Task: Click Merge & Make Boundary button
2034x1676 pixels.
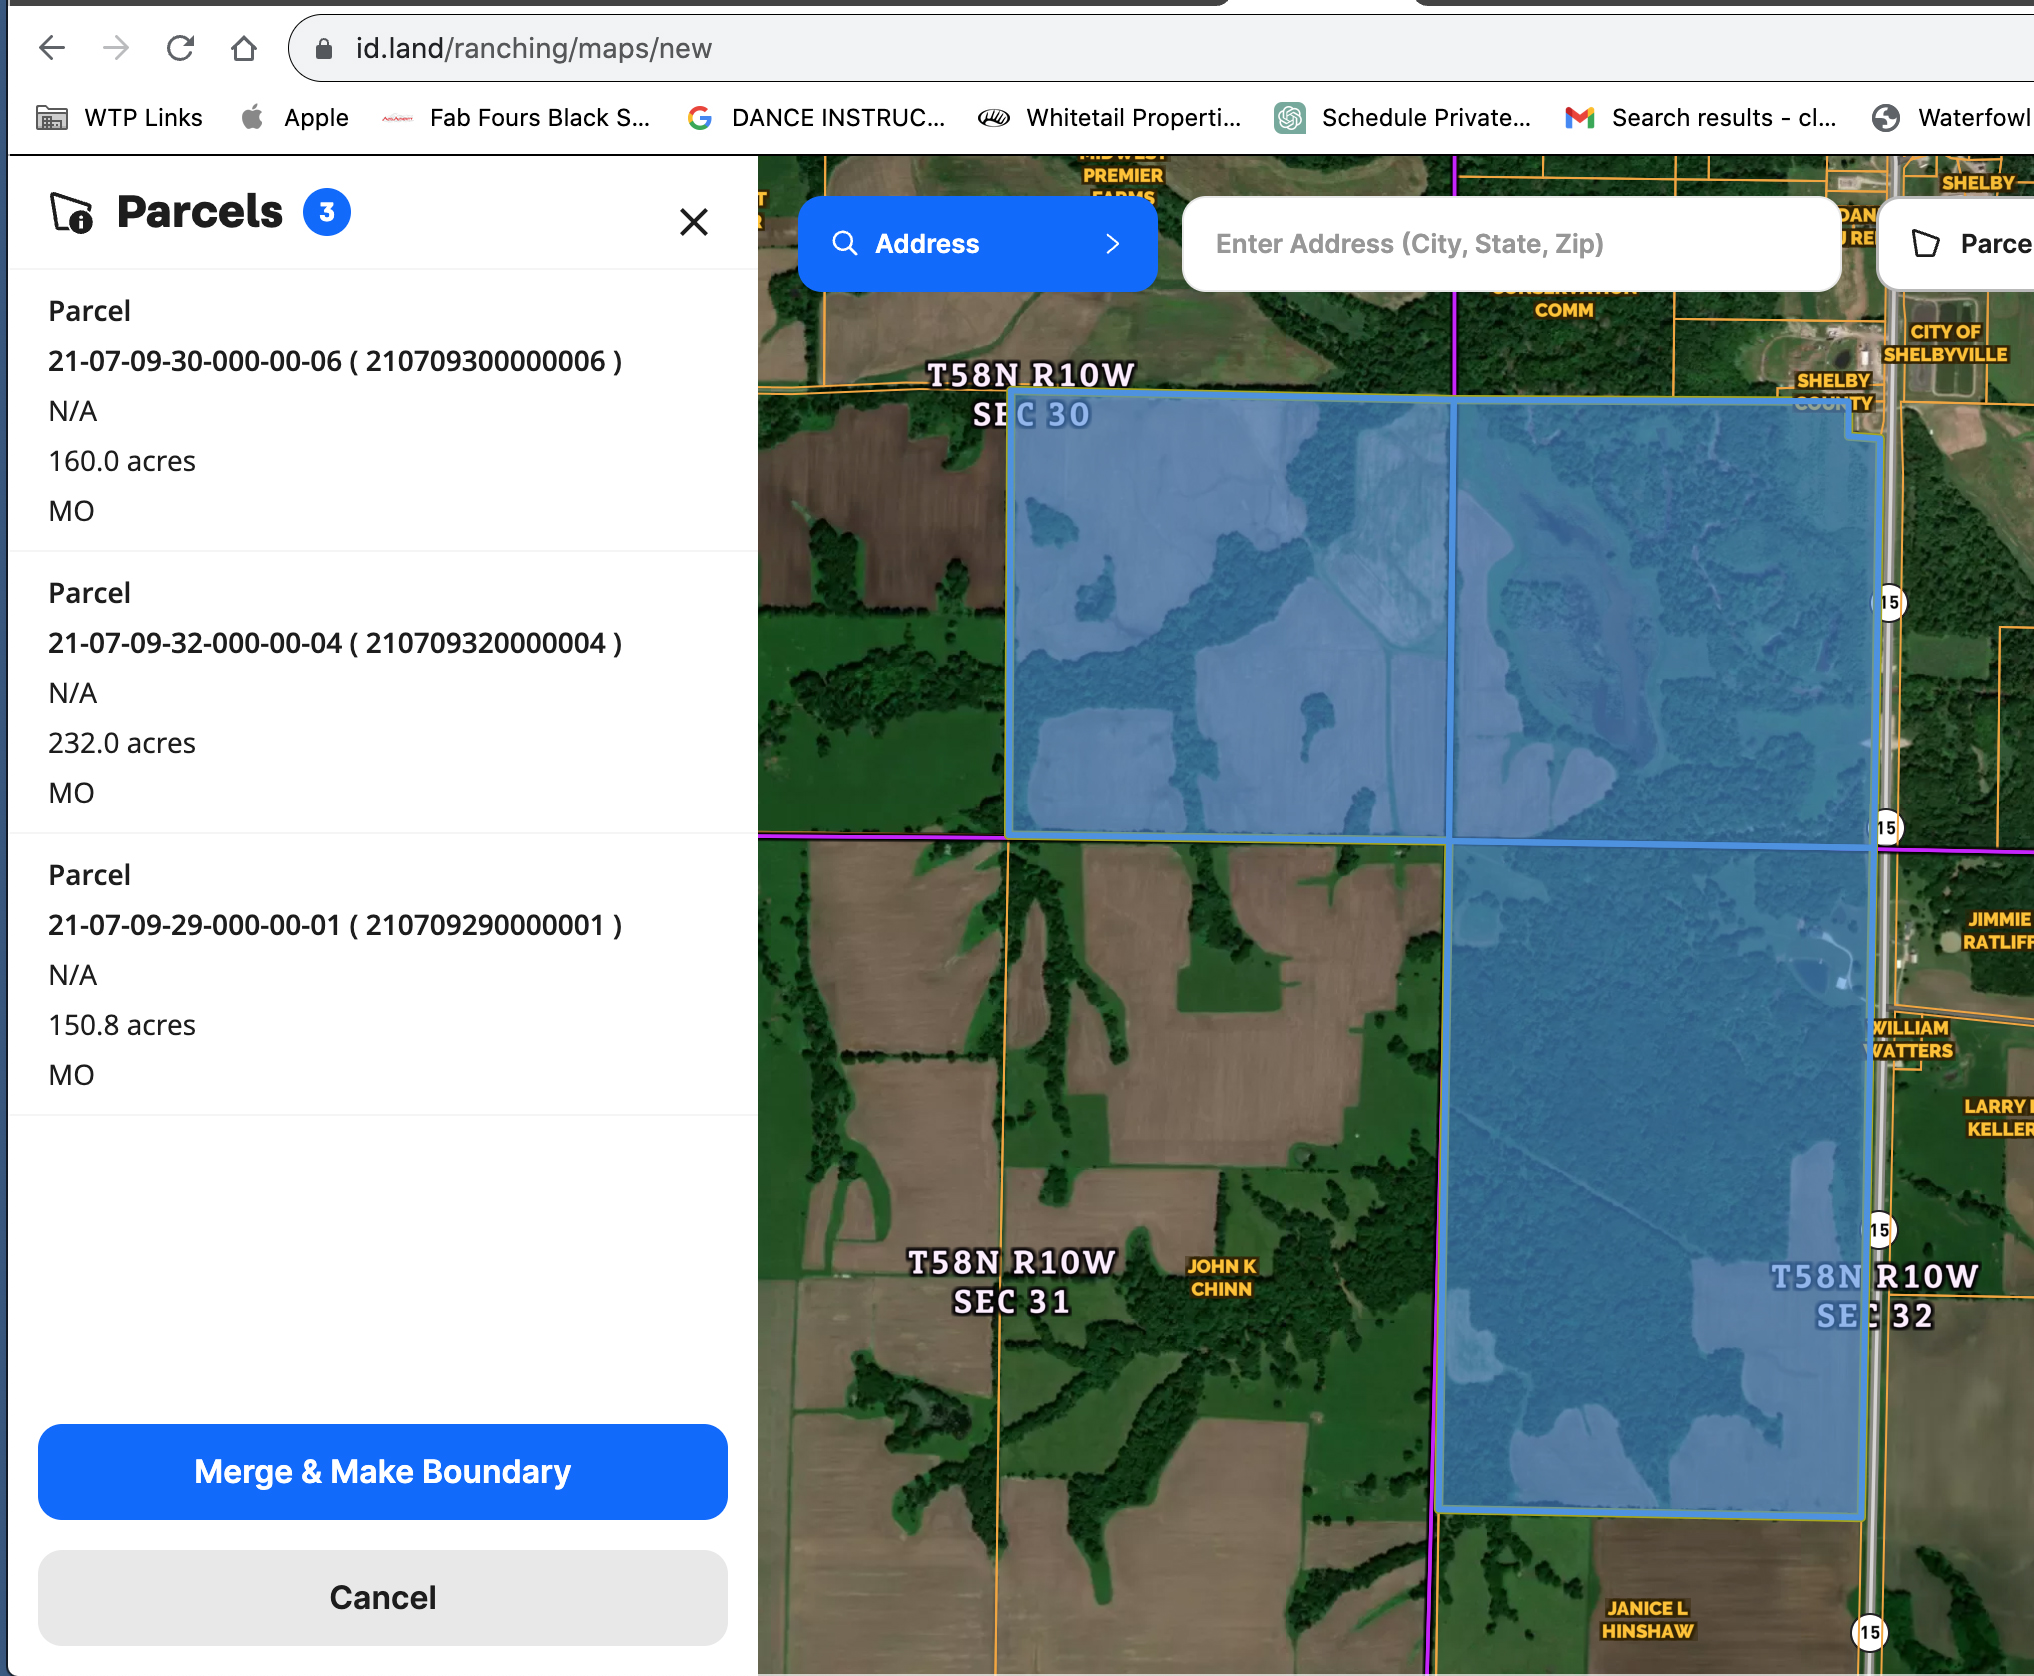Action: click(382, 1471)
